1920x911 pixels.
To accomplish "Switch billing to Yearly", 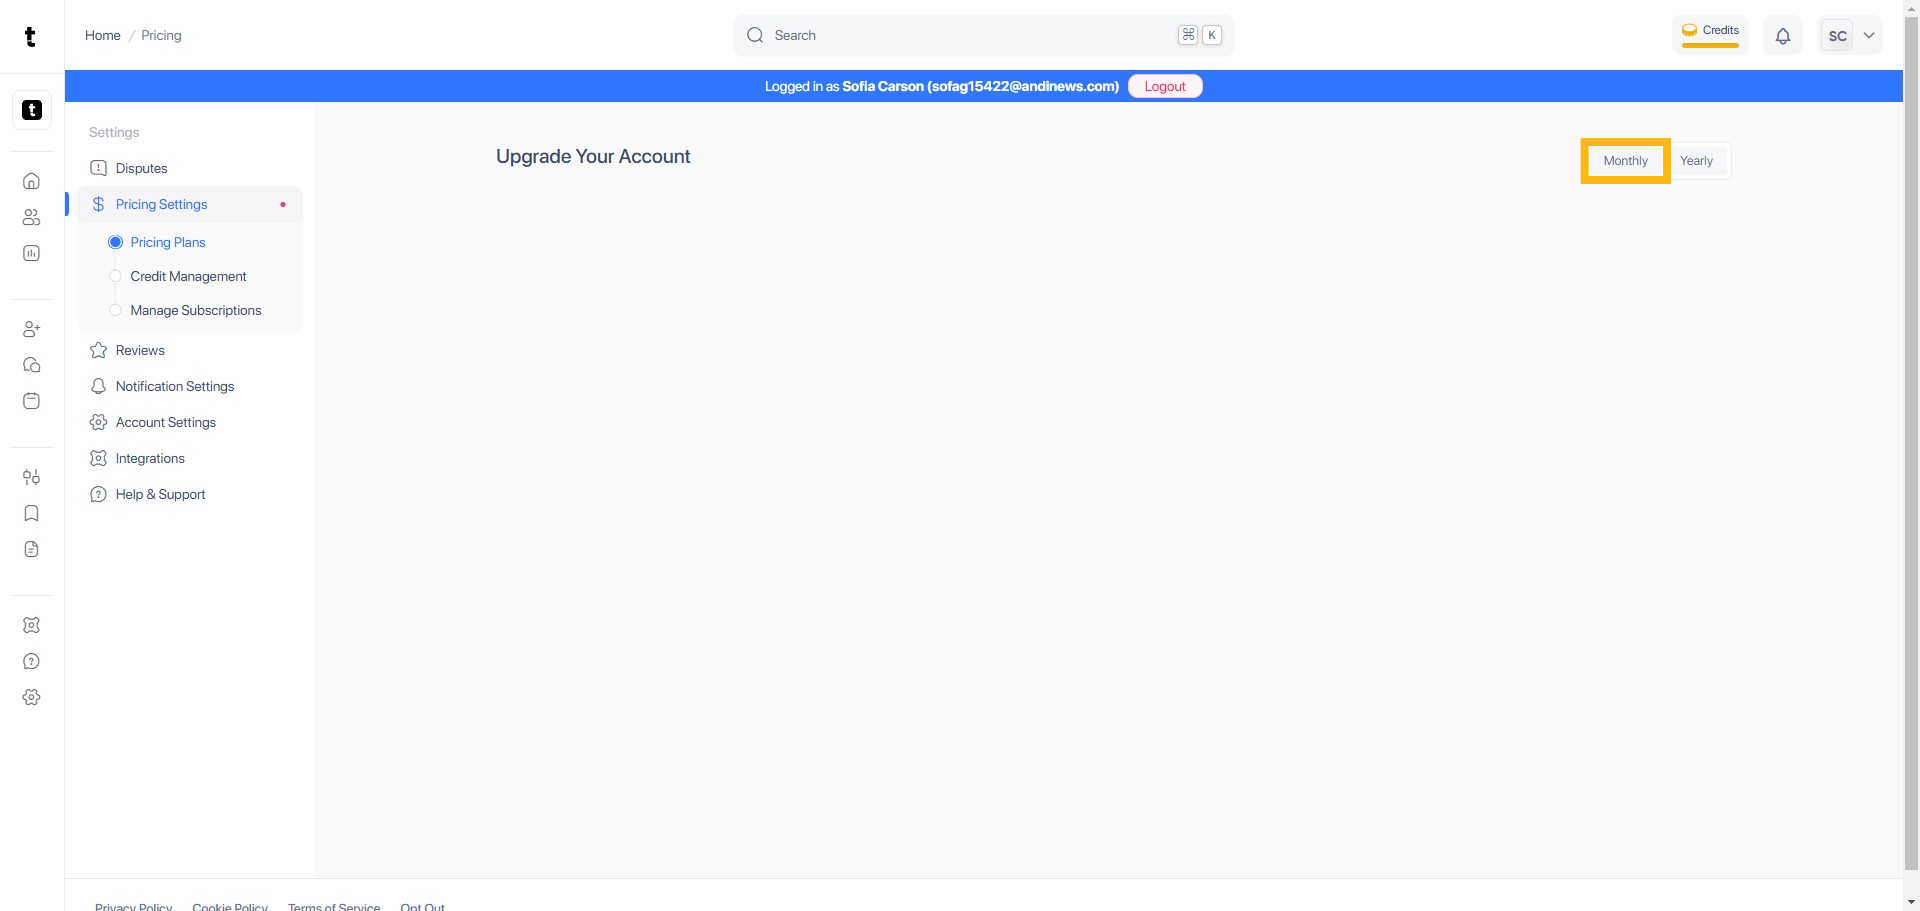I will click(1696, 161).
